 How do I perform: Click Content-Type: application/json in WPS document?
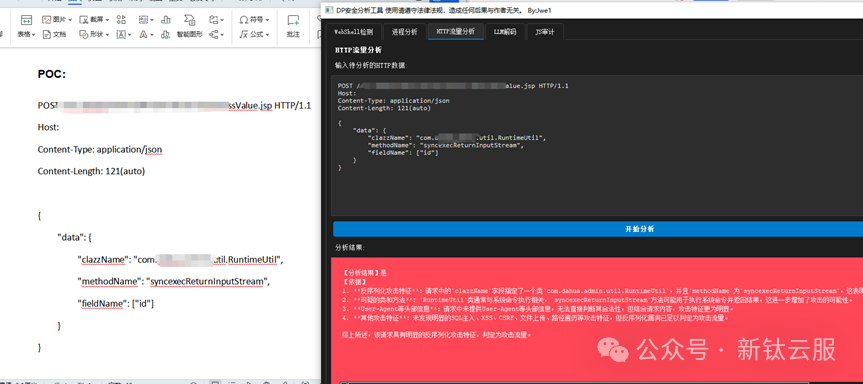100,150
